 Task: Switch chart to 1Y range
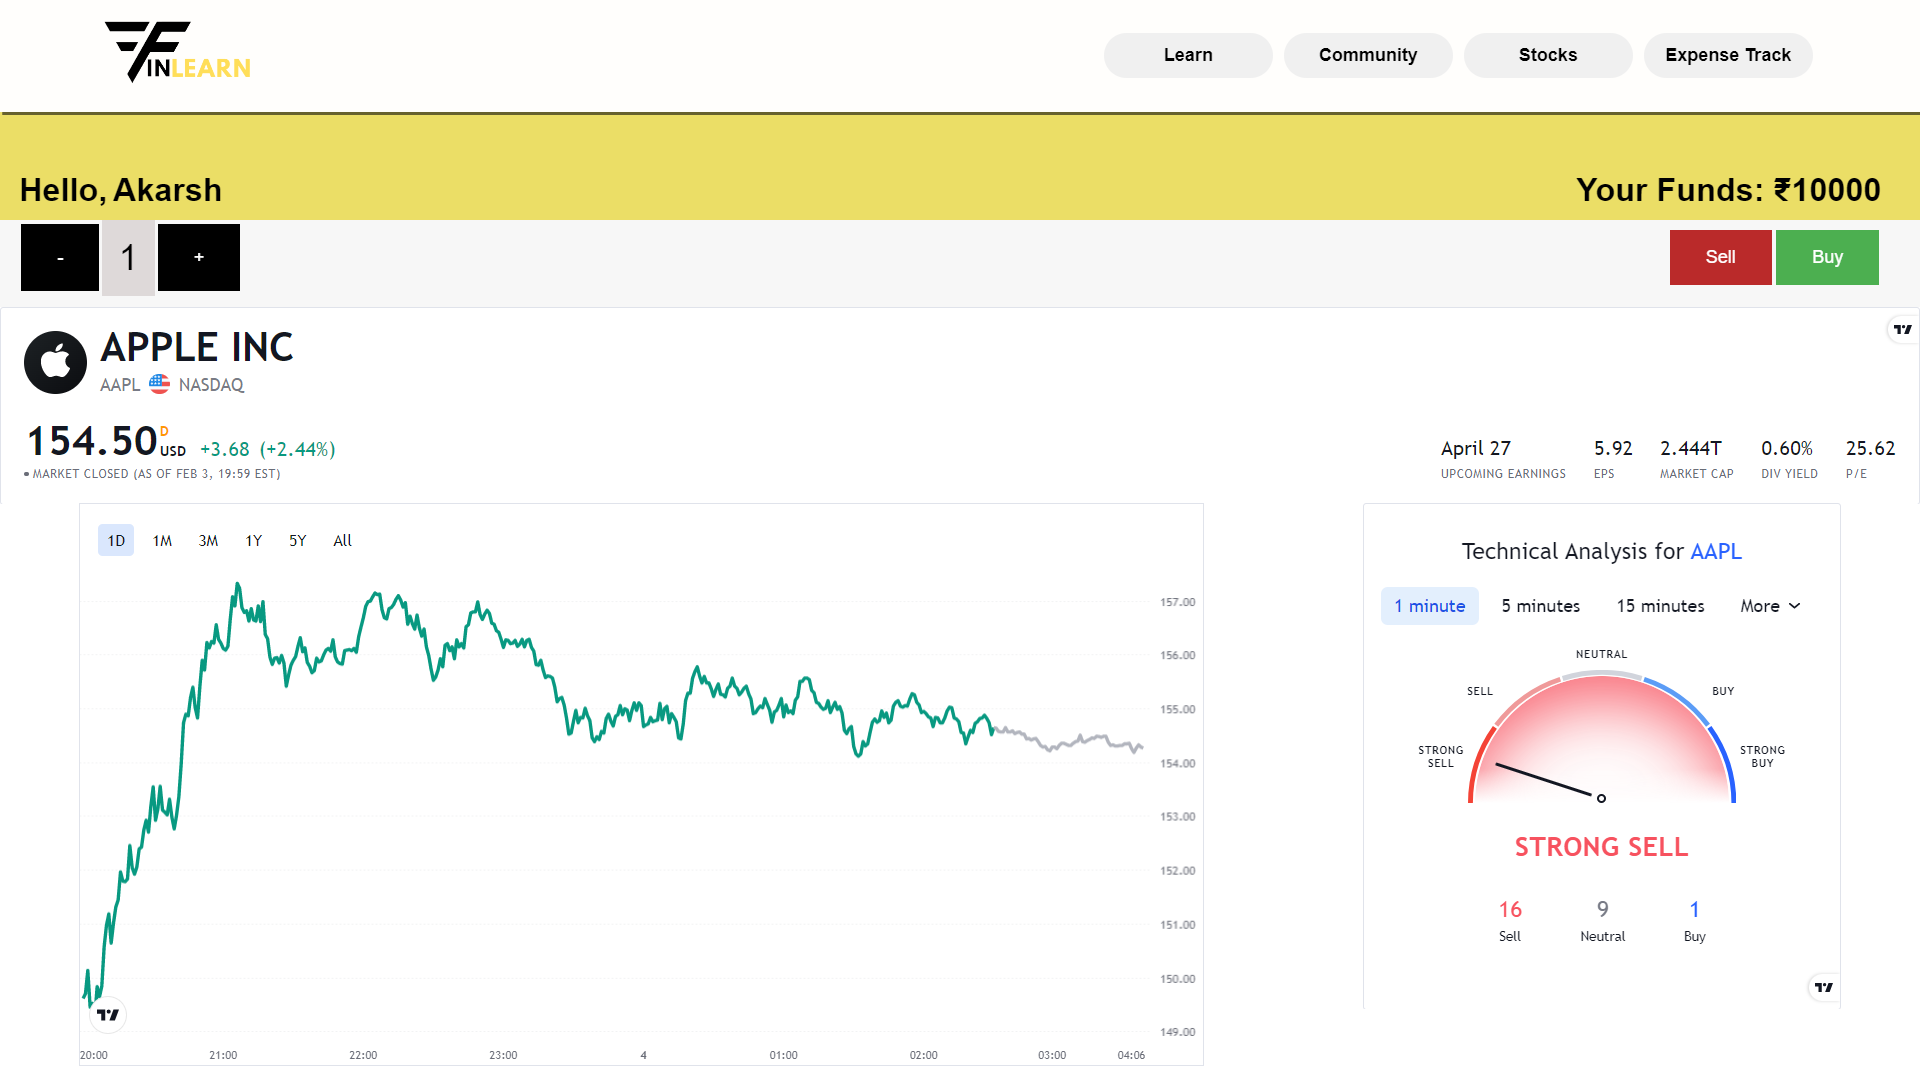pos(254,540)
